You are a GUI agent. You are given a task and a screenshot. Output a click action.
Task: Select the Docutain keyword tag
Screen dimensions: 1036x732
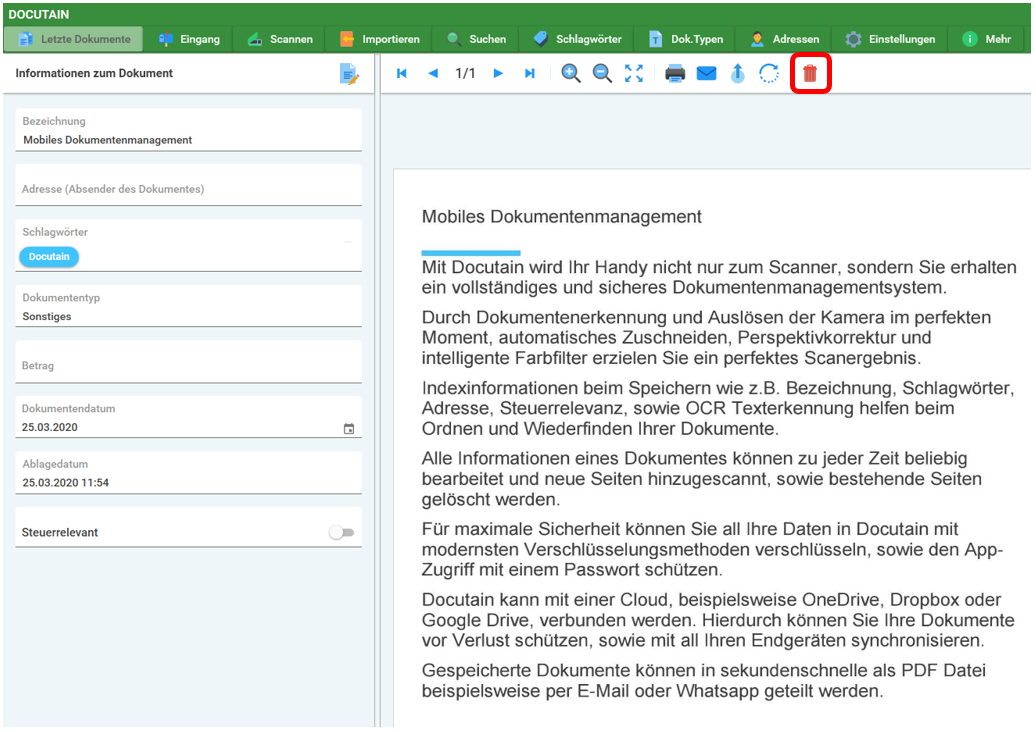click(49, 256)
